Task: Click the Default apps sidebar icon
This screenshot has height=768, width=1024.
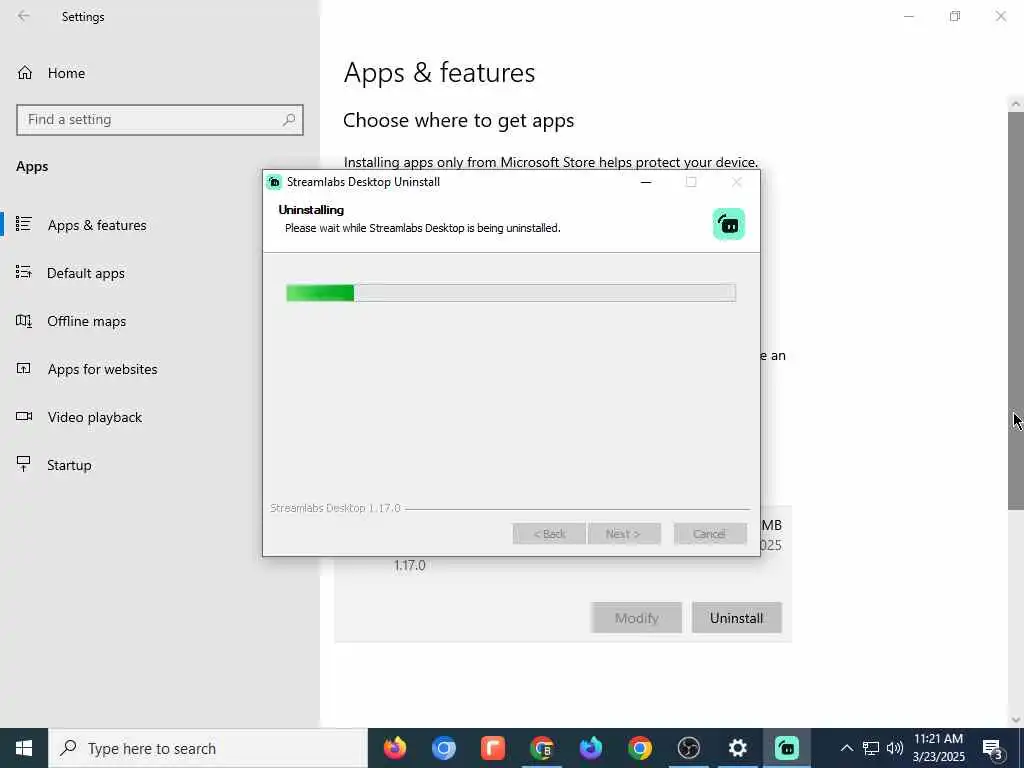Action: click(x=24, y=272)
